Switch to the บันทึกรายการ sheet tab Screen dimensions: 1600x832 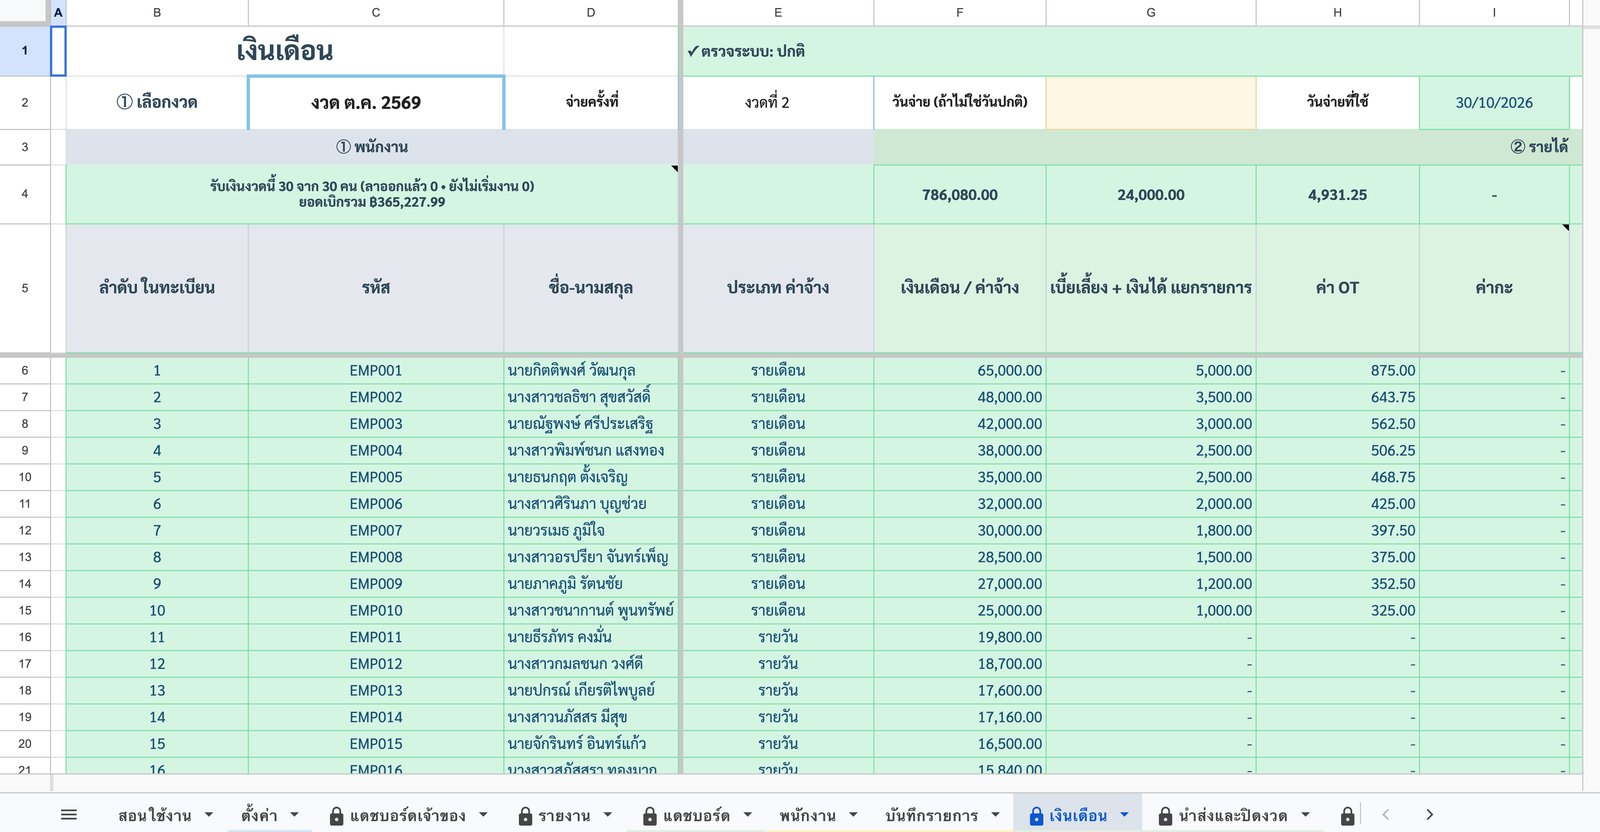(x=931, y=816)
